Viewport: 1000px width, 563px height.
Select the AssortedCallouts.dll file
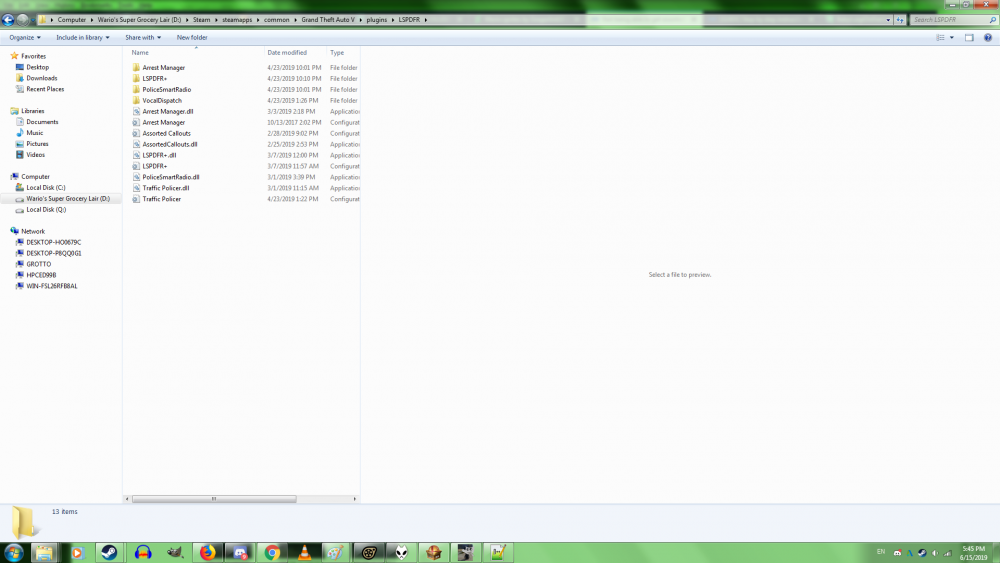(x=170, y=144)
